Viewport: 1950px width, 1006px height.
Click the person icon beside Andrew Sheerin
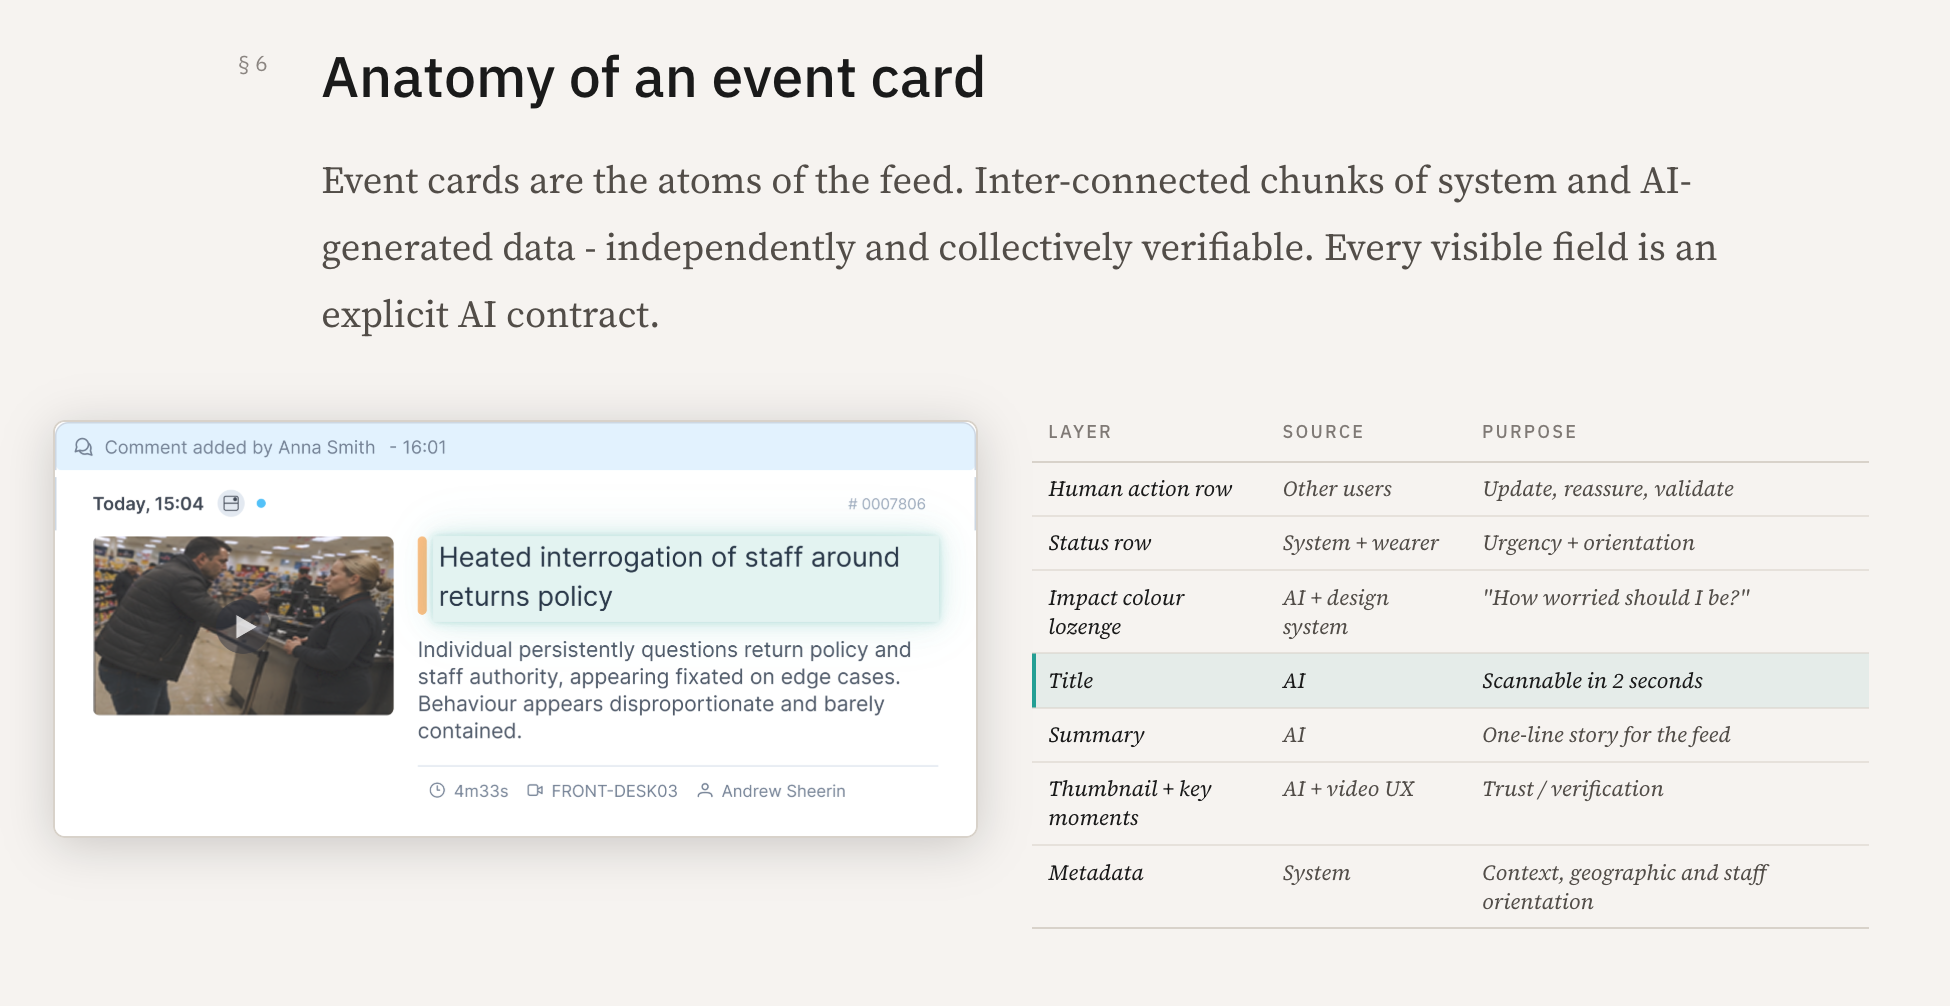[x=705, y=790]
